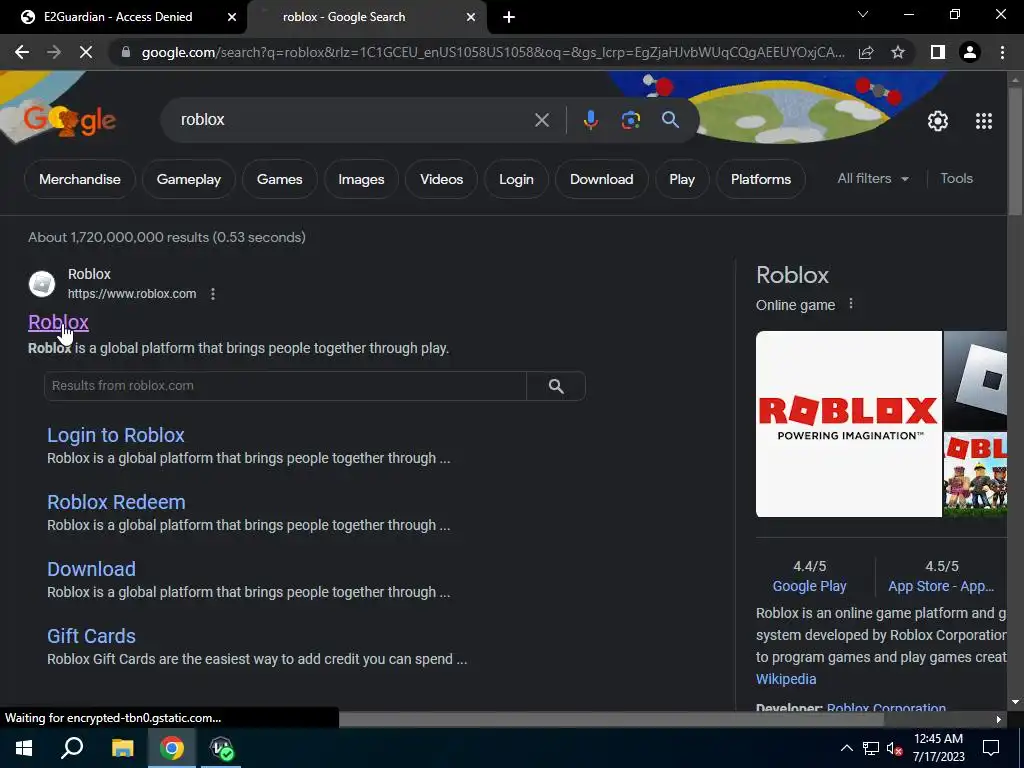Expand the All filters dropdown
This screenshot has width=1024, height=768.
tap(873, 178)
